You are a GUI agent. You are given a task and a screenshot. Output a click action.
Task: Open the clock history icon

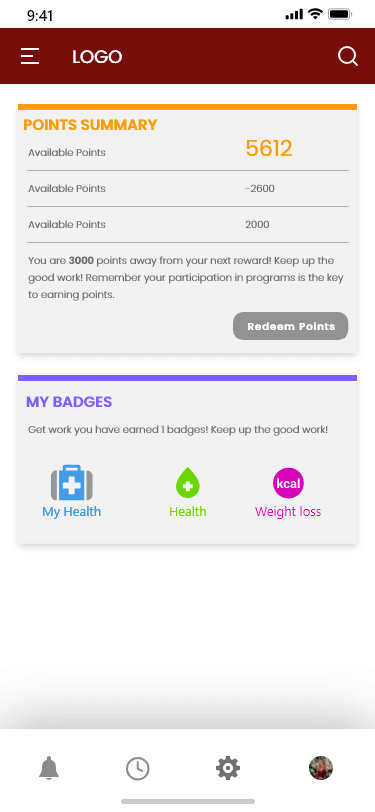[138, 768]
